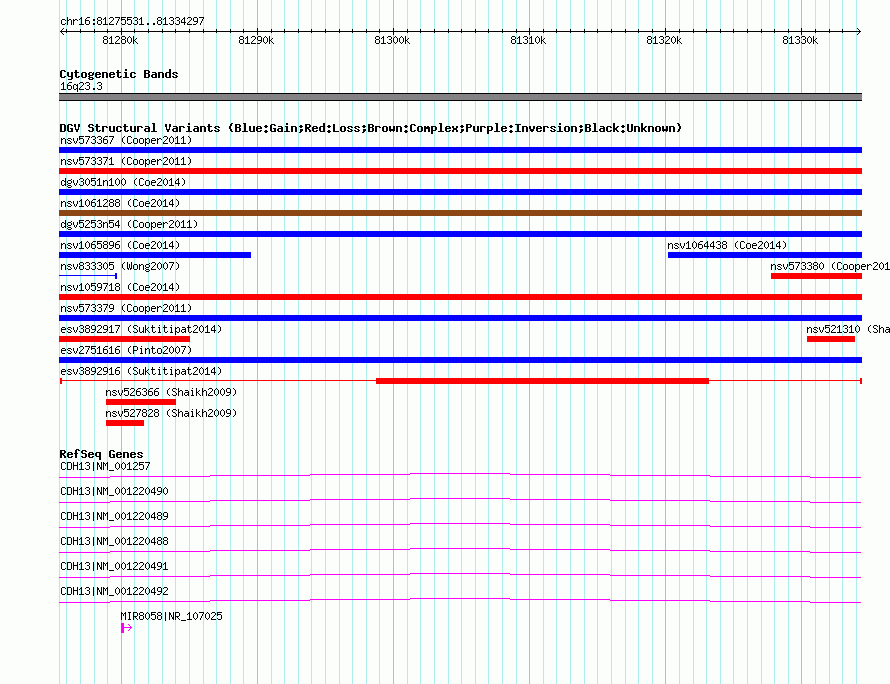Screen dimensions: 890x684
Task: Select the nsv833305 thin blue line
Action: click(88, 276)
